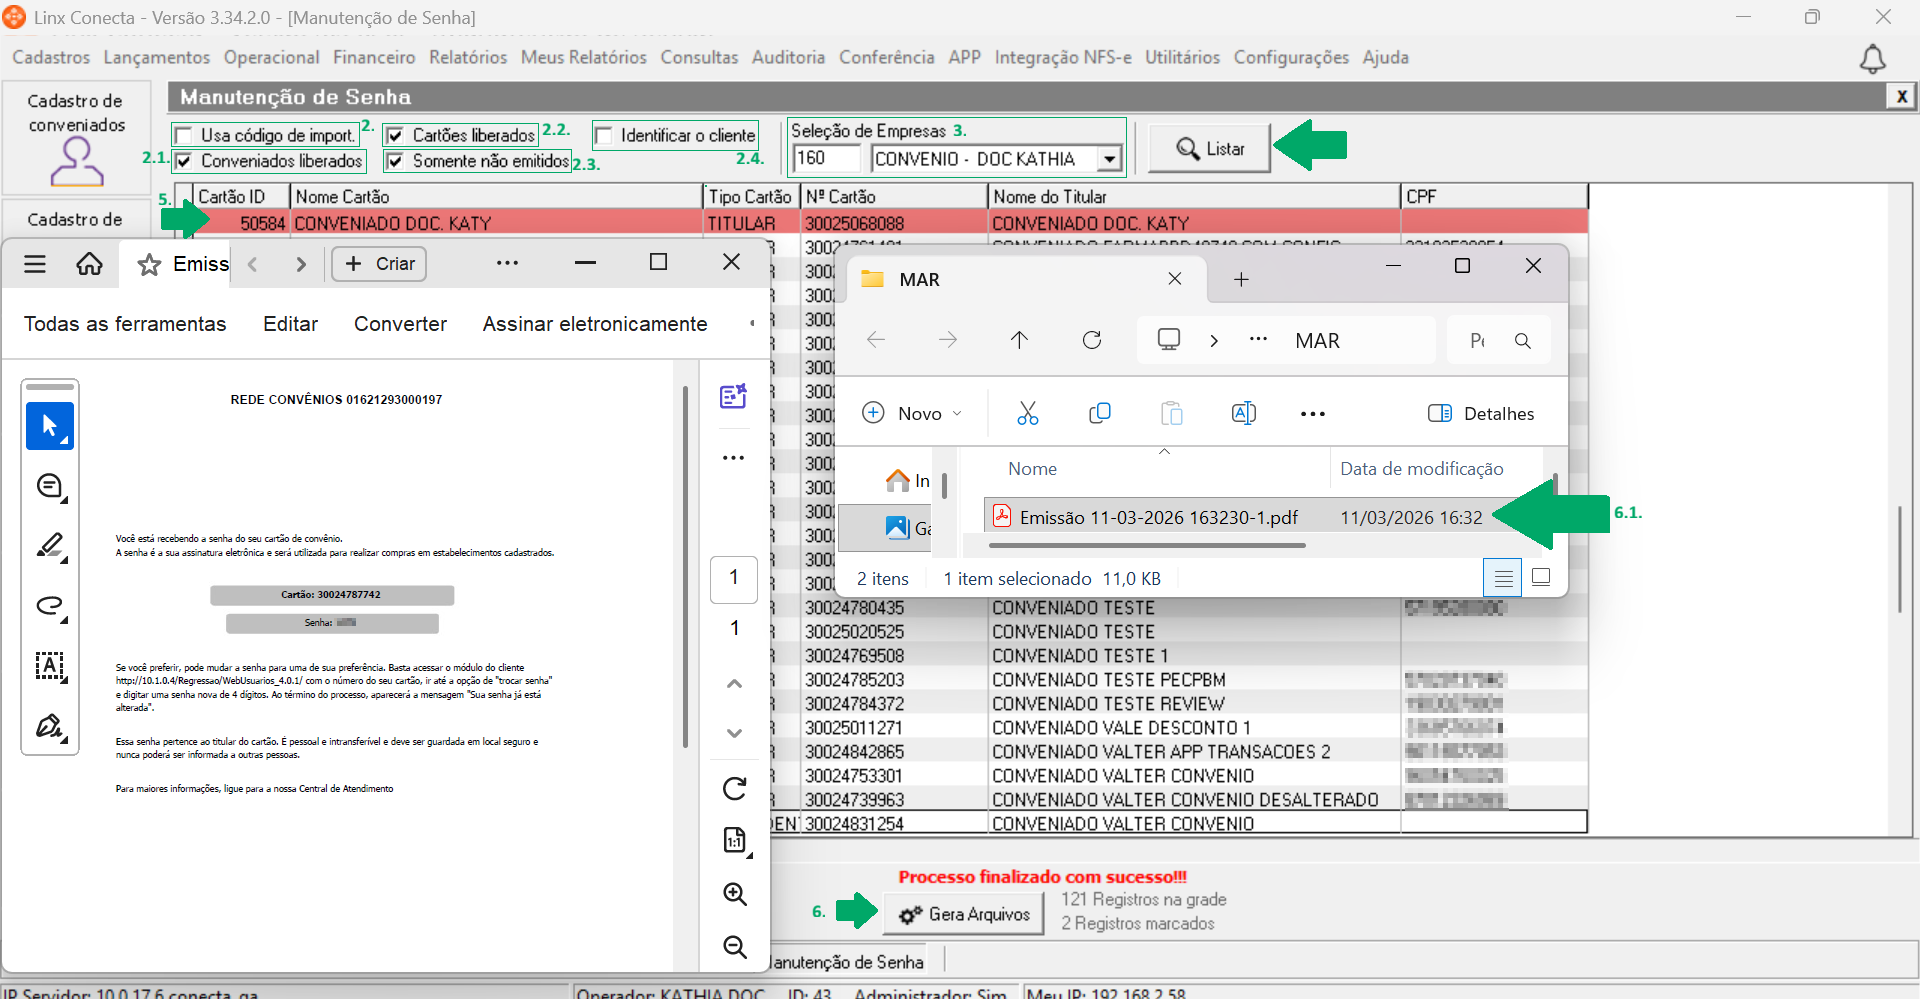Switch Explorer to large icons view

pyautogui.click(x=1541, y=577)
